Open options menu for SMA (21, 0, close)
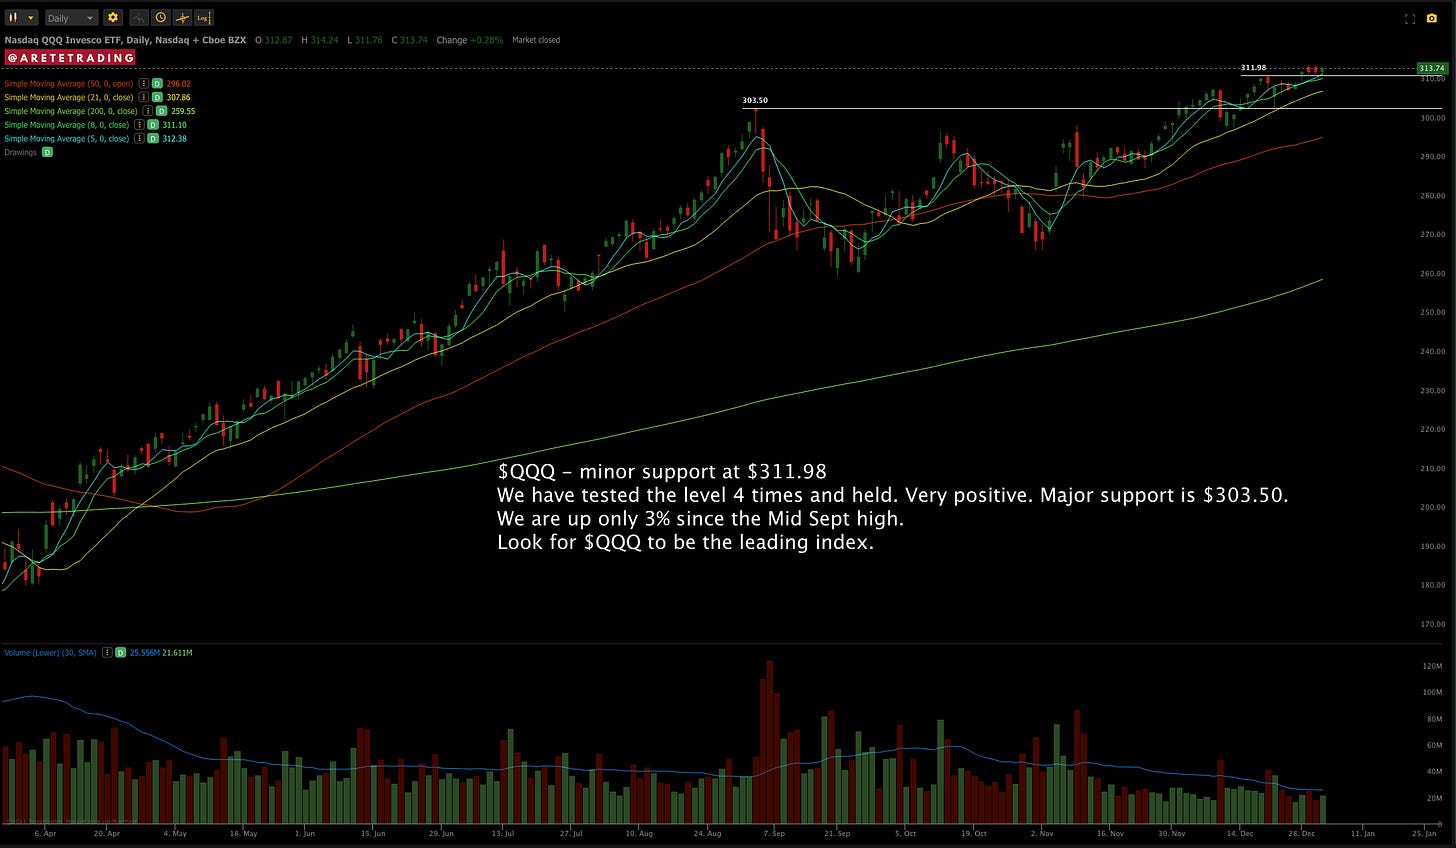 (x=144, y=98)
